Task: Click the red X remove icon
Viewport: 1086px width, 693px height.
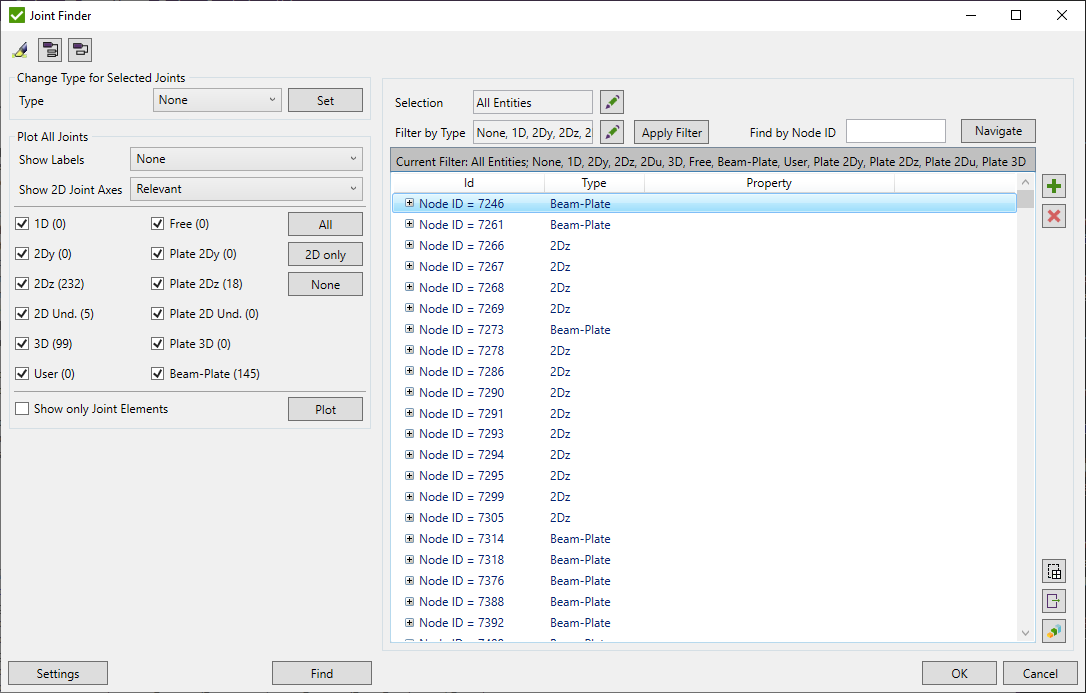Action: pyautogui.click(x=1053, y=216)
